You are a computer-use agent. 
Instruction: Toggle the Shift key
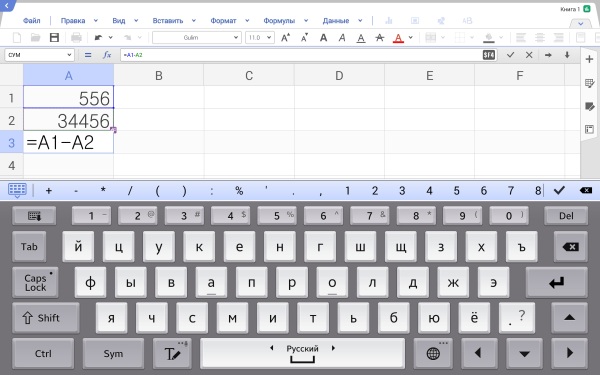(x=46, y=318)
